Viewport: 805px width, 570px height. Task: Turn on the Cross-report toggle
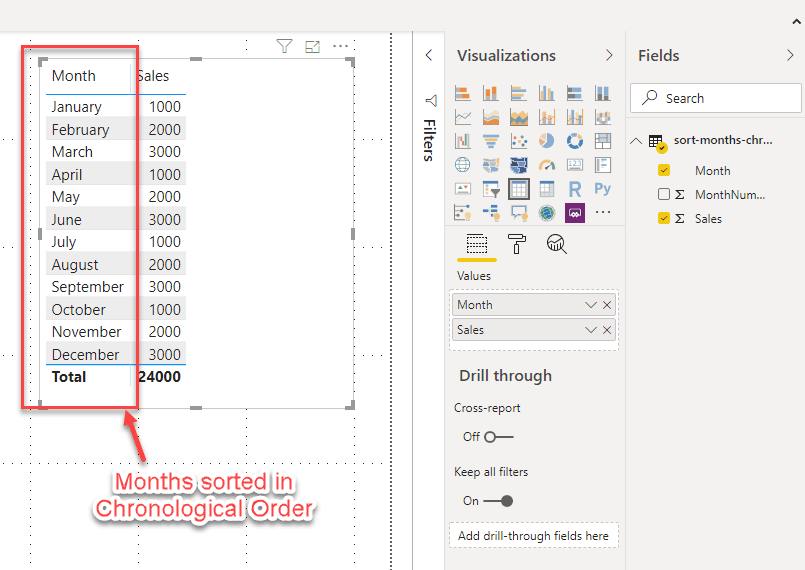click(x=497, y=437)
